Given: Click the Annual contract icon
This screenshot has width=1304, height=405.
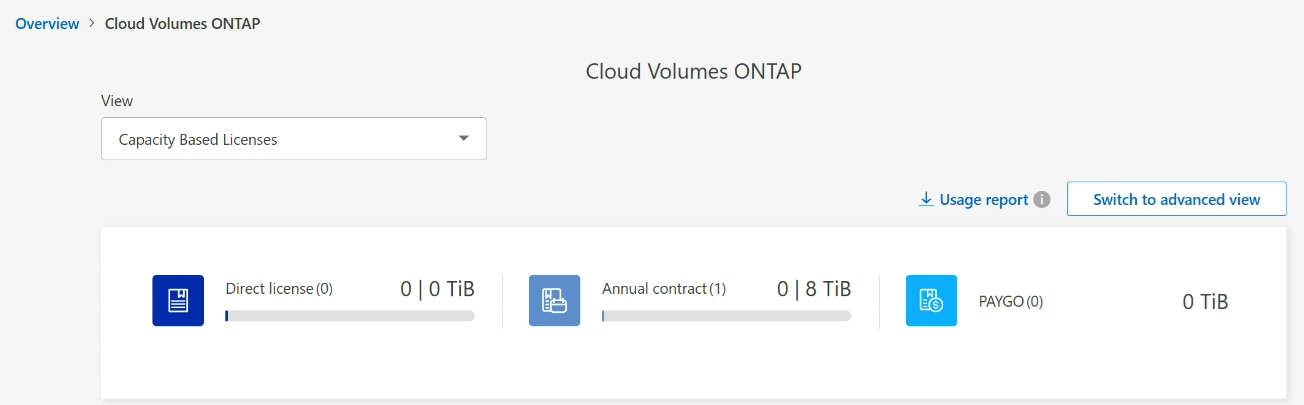Looking at the screenshot, I should tap(554, 301).
